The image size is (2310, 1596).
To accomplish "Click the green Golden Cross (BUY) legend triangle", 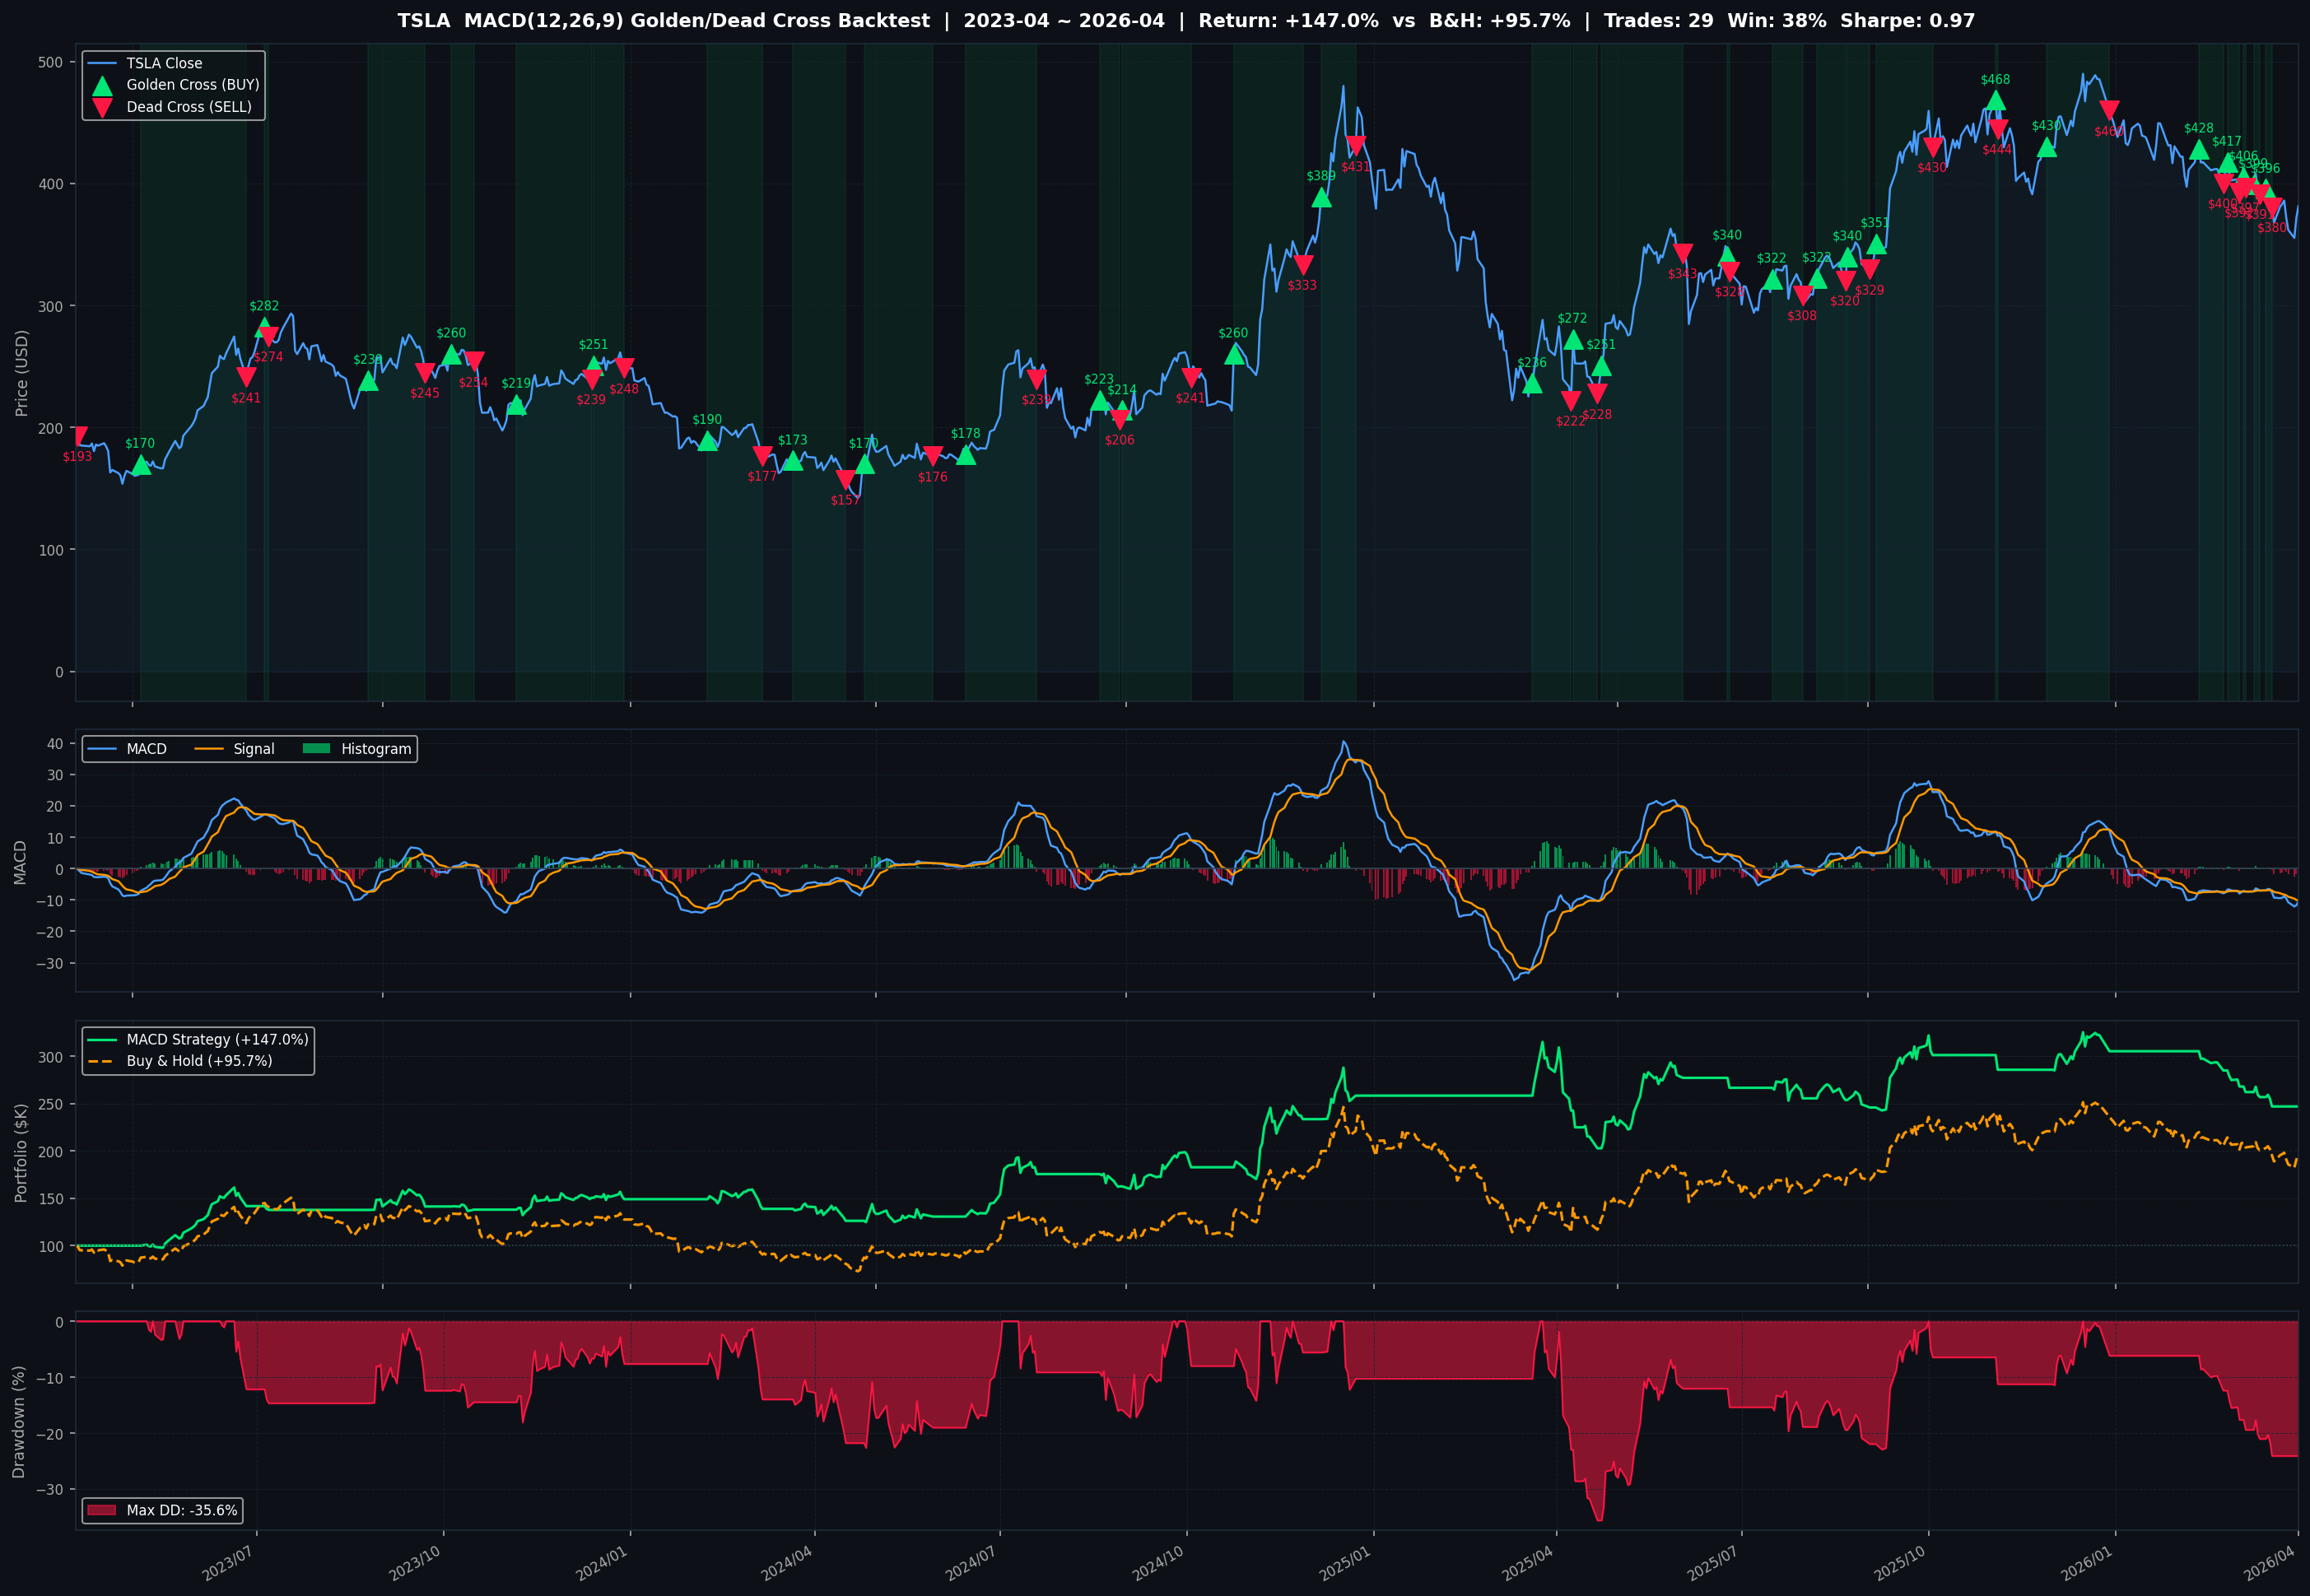I will (x=102, y=85).
